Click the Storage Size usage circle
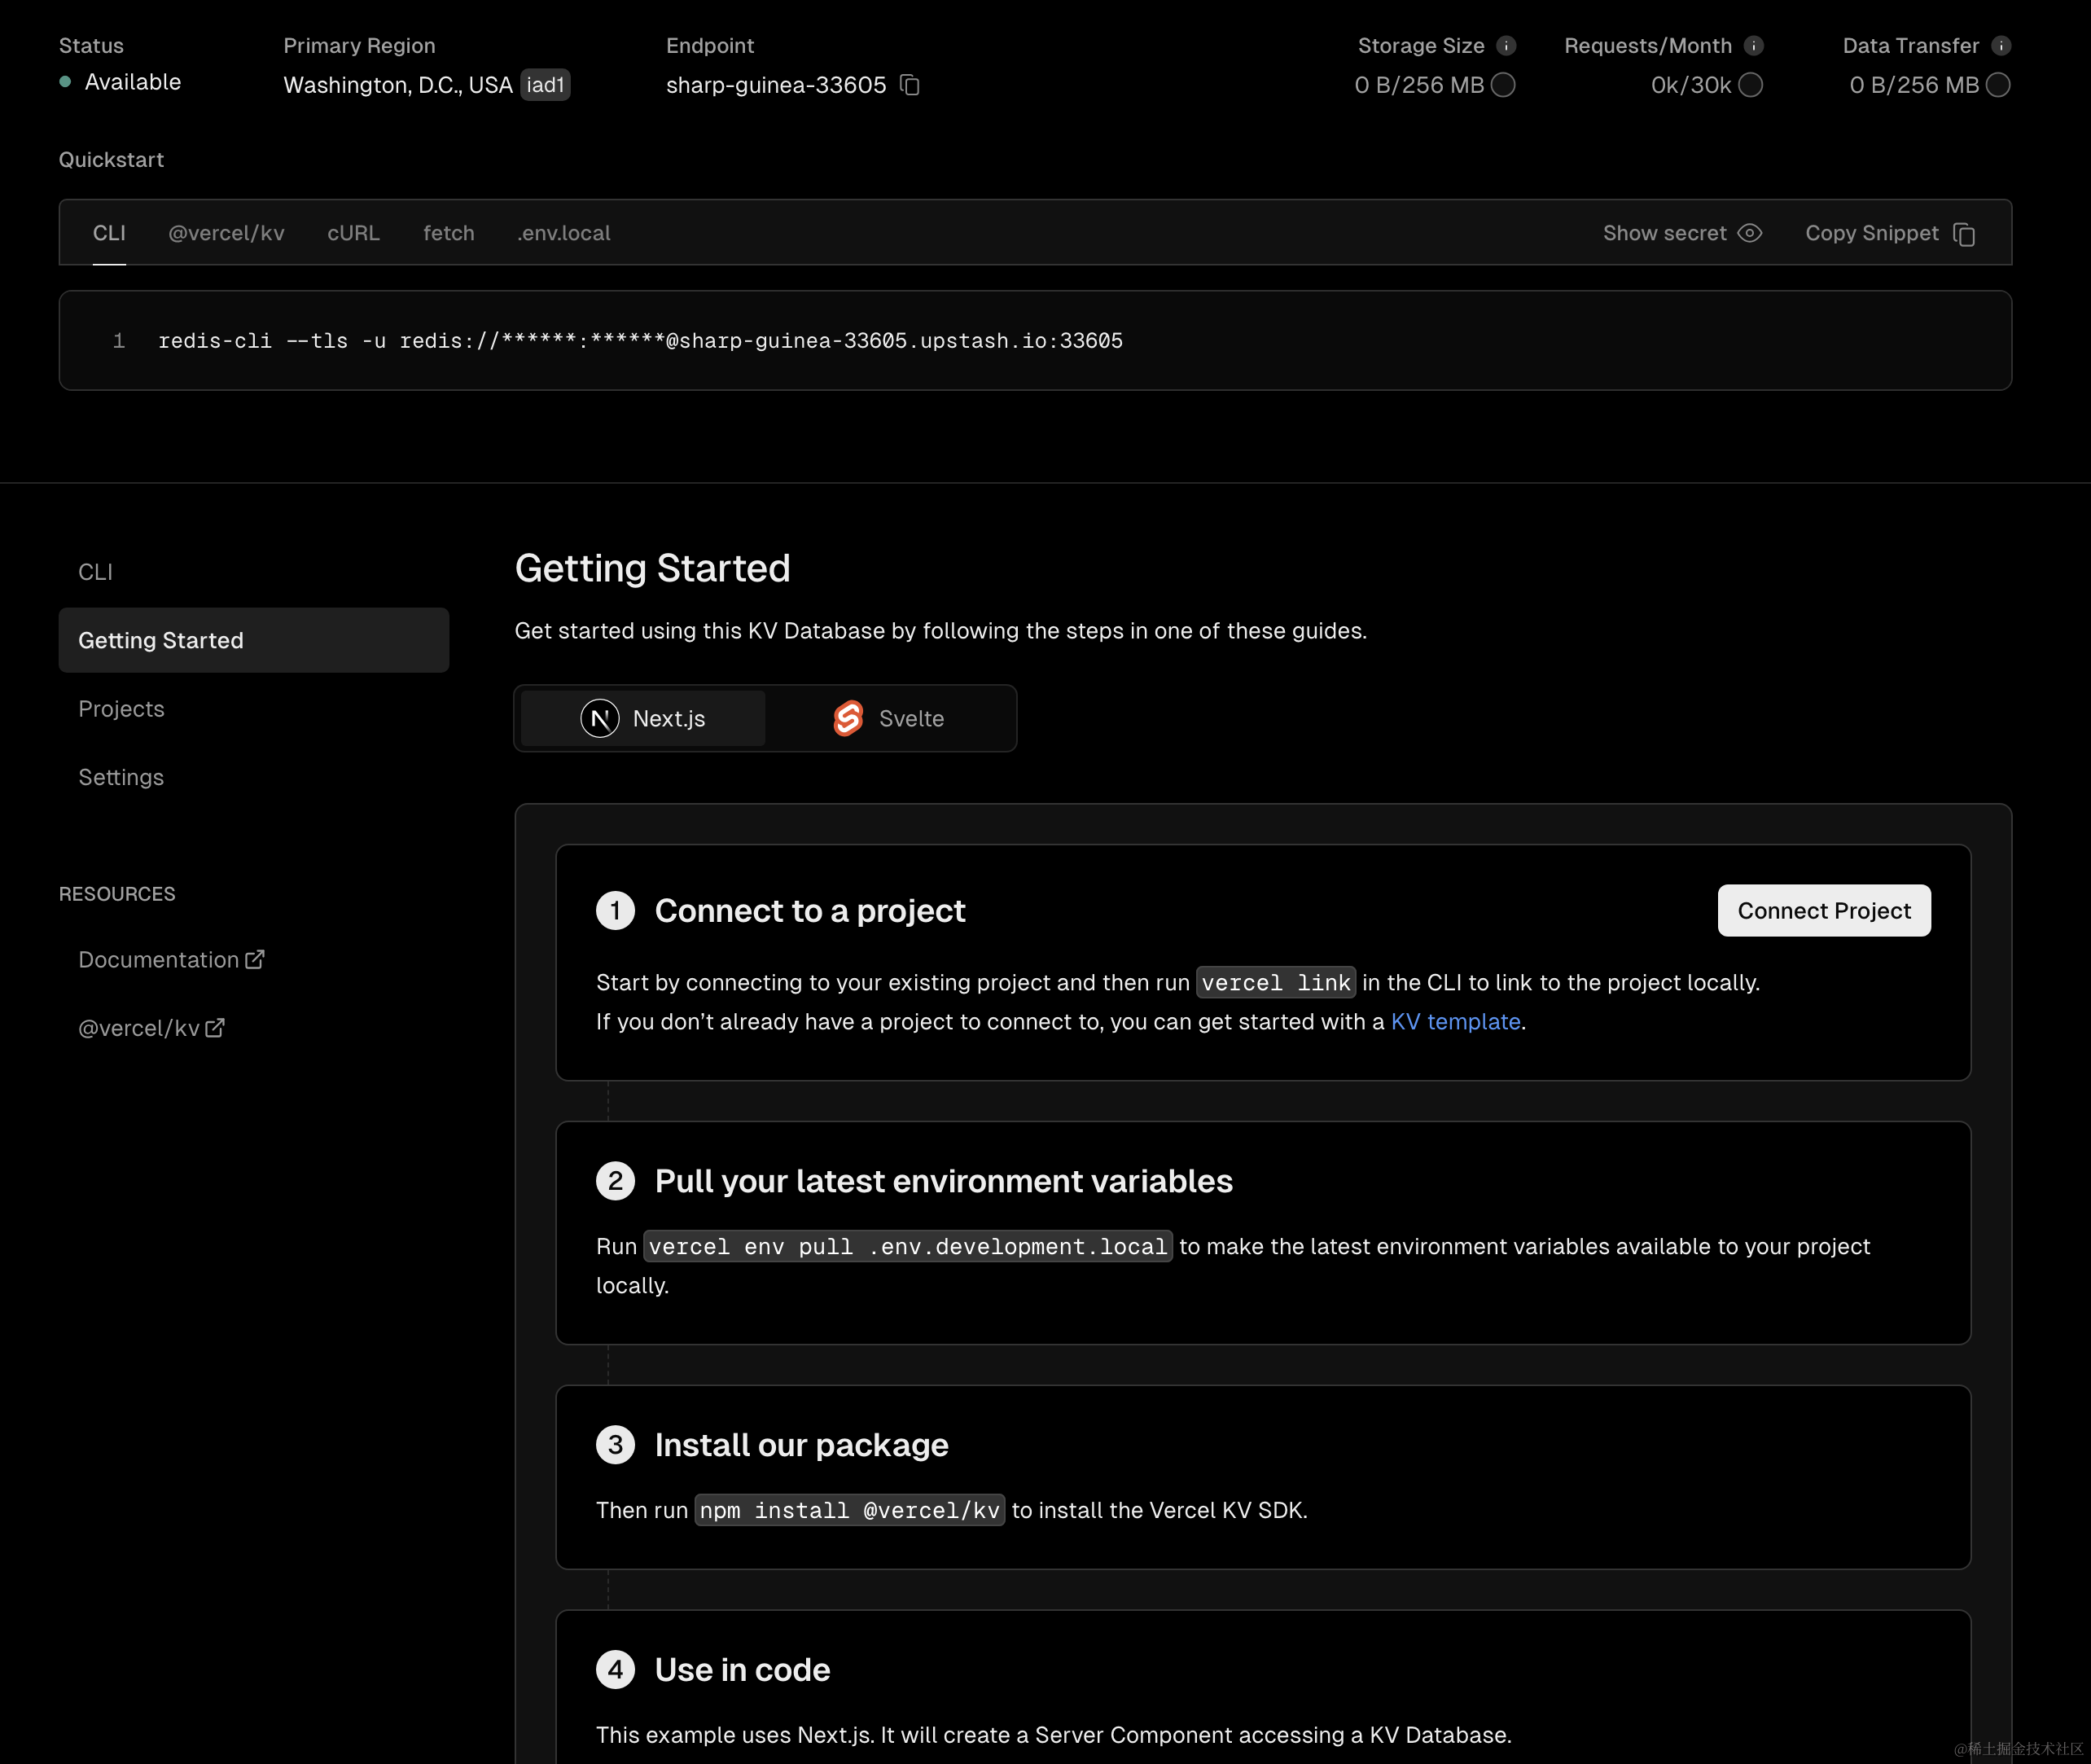This screenshot has height=1764, width=2091. click(1503, 85)
